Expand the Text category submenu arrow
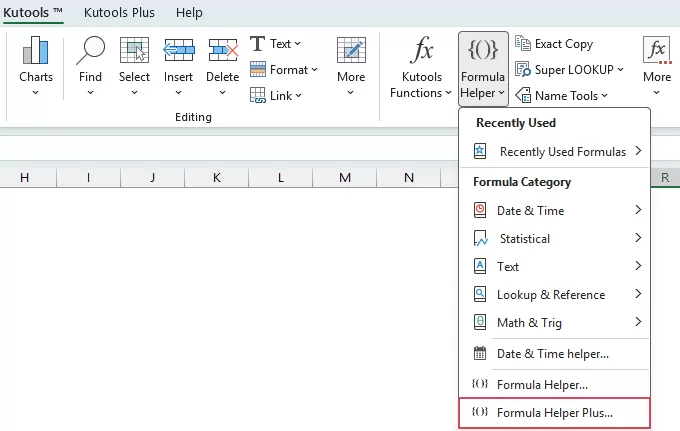Viewport: 680px width, 431px height. click(638, 266)
